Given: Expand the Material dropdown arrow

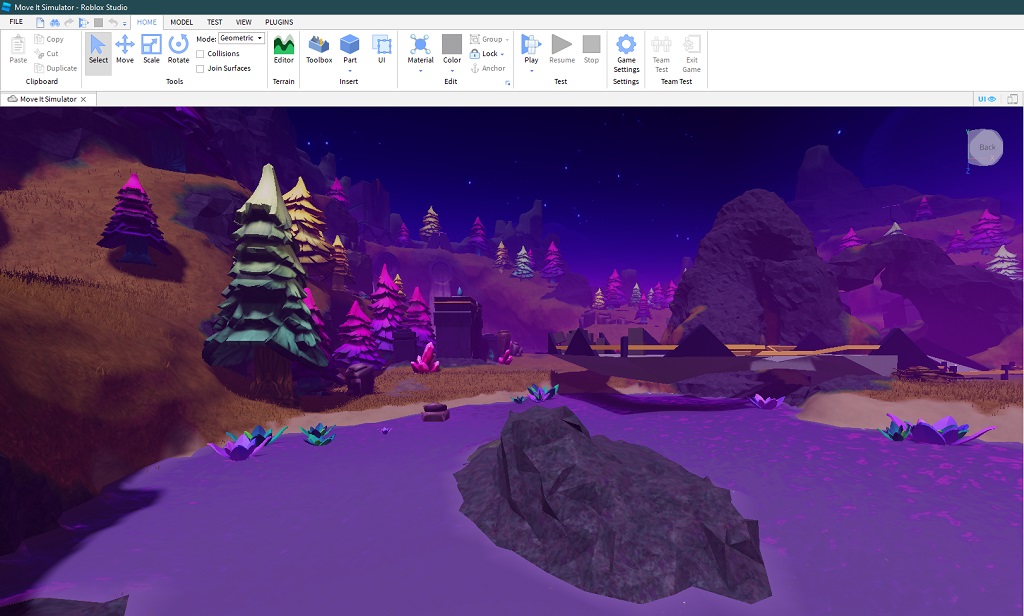Looking at the screenshot, I should tap(420, 71).
